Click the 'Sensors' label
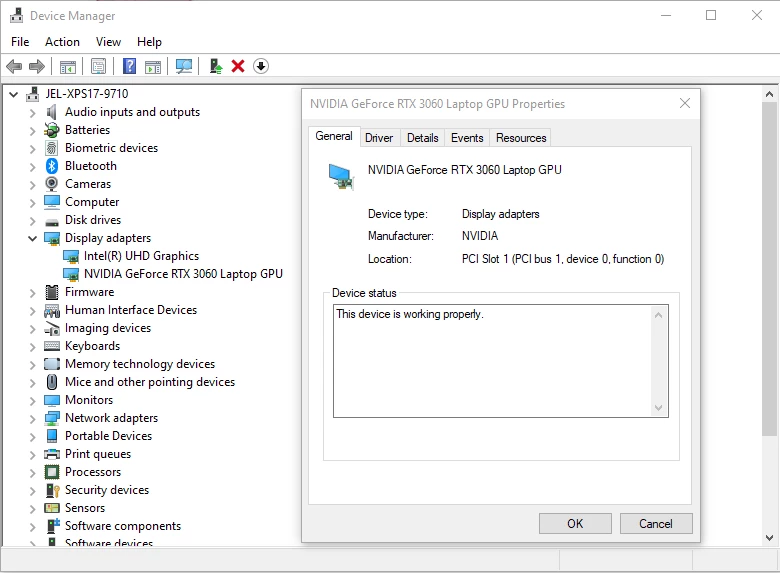This screenshot has height=573, width=780. 85,508
